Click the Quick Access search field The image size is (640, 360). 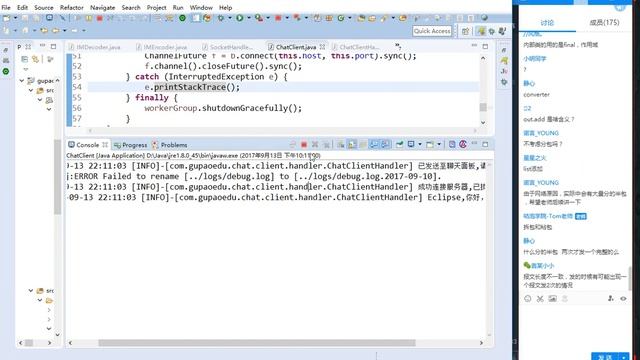(x=432, y=31)
